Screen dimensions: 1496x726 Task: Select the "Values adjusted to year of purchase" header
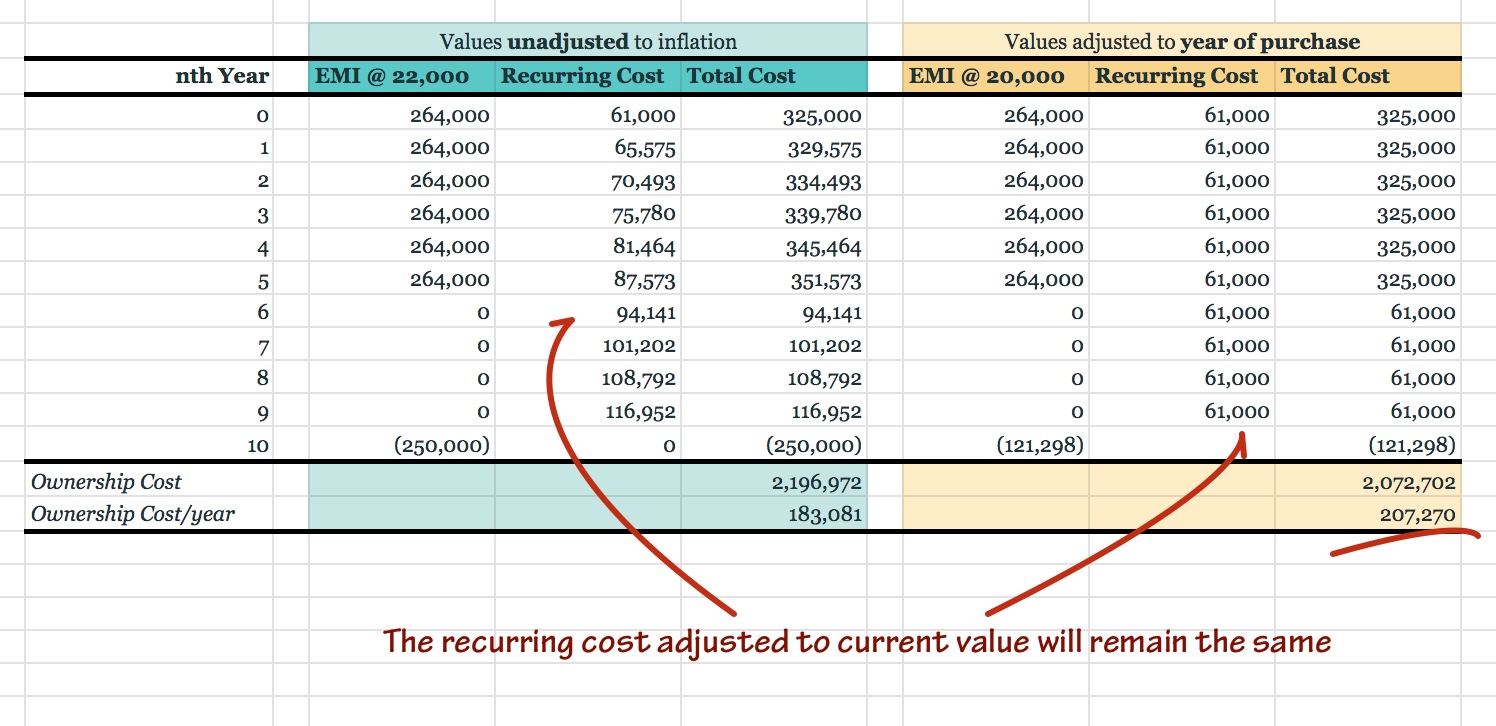[x=1180, y=41]
